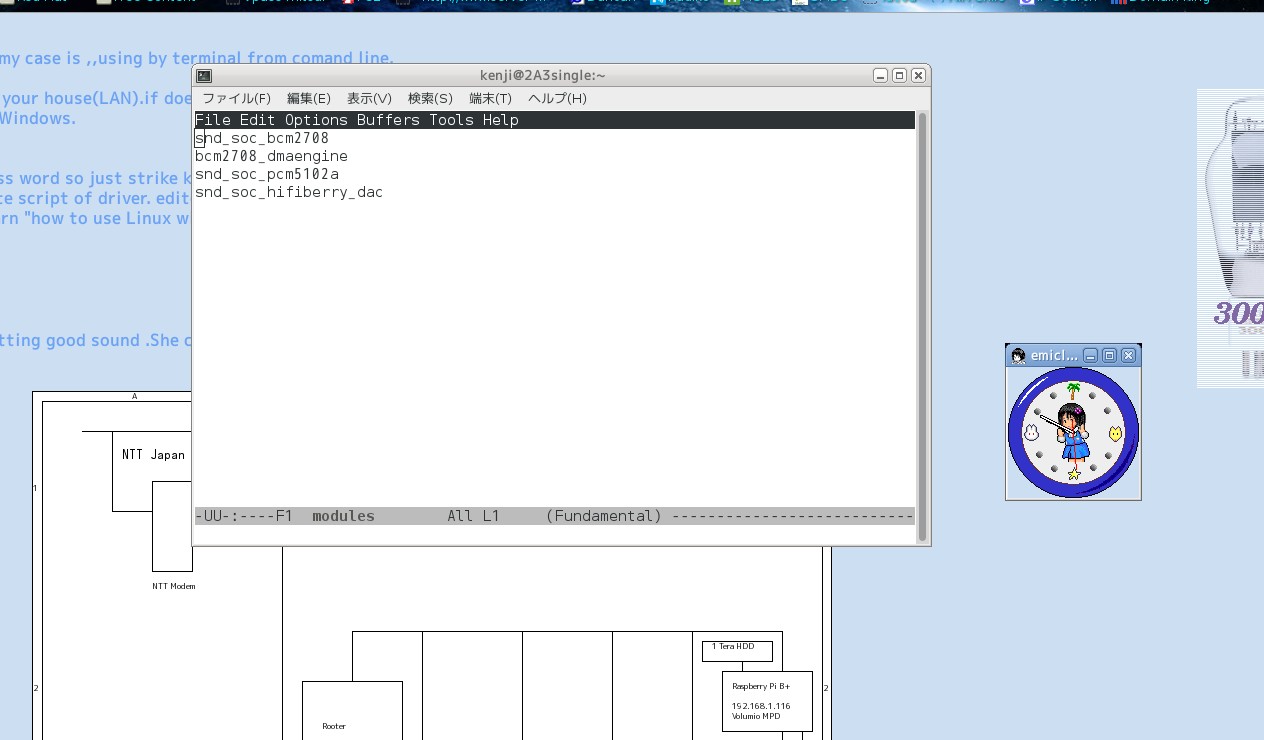Click the Domain King icon in the top panel

(1117, 3)
